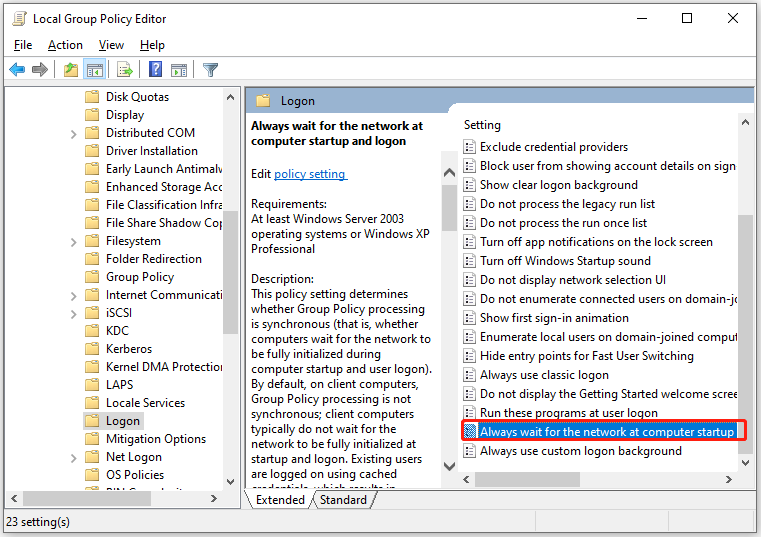Click the settings list scroll down arrow
The image size is (761, 537).
[x=745, y=463]
